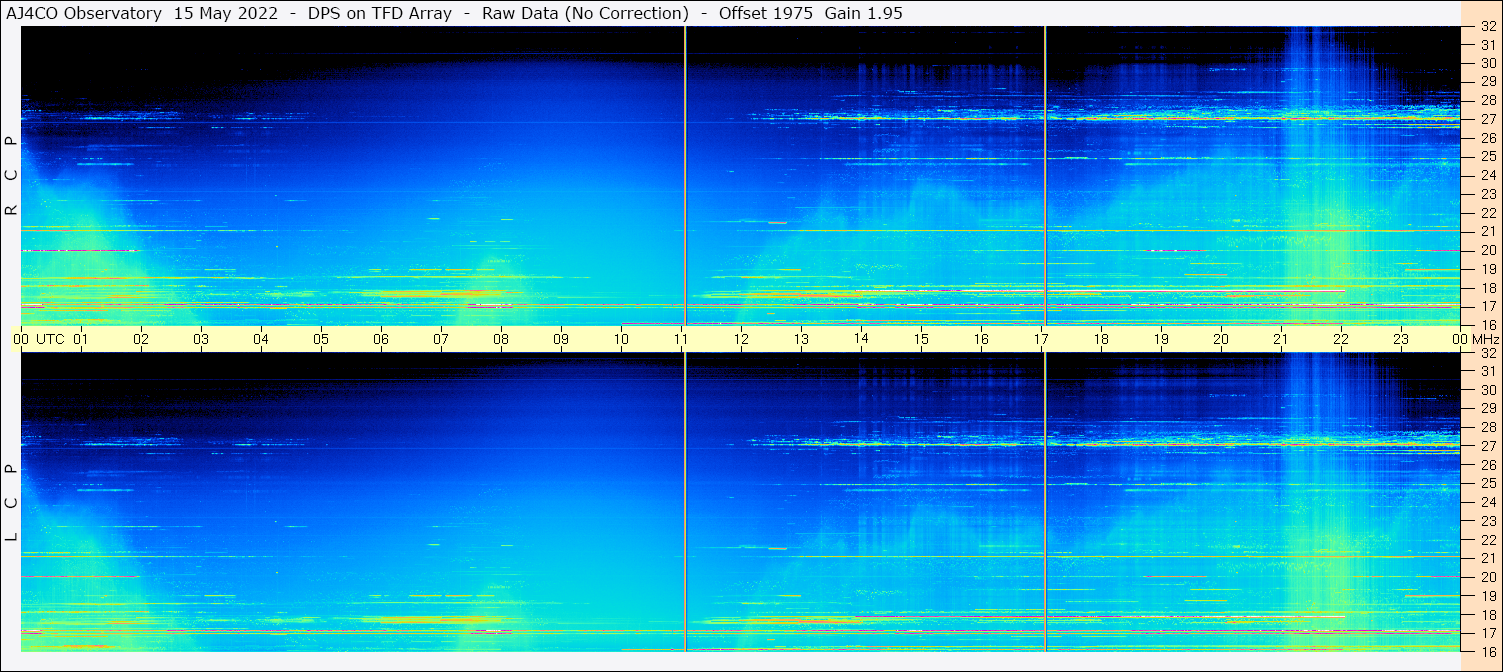Image resolution: width=1503 pixels, height=672 pixels.
Task: Click "00 MHz" at time axis end
Action: (1476, 339)
